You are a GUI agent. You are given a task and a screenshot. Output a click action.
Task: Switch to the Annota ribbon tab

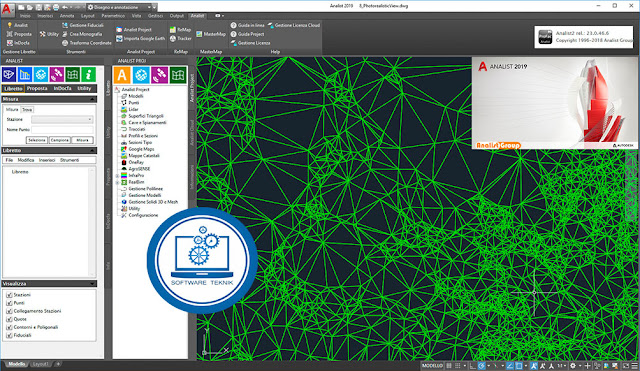67,16
